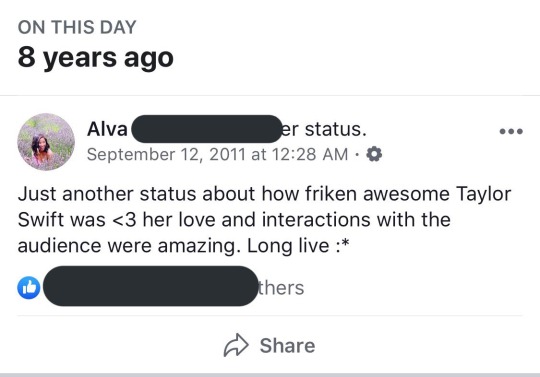
Task: Click the redacted name bar beside Alva
Action: 207,129
